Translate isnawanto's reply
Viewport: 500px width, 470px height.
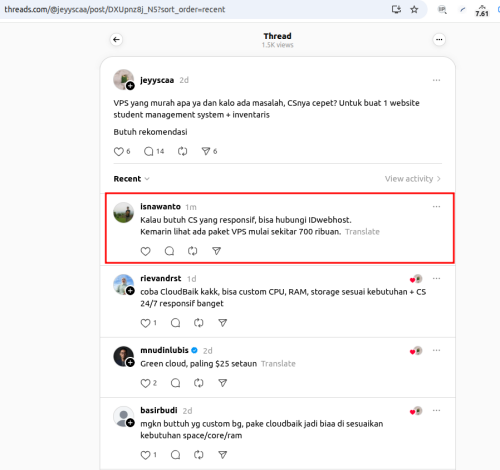point(362,232)
